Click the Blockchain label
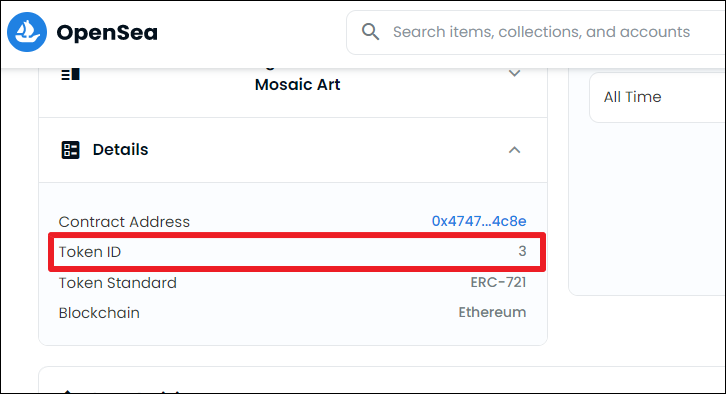The width and height of the screenshot is (726, 394). [99, 313]
